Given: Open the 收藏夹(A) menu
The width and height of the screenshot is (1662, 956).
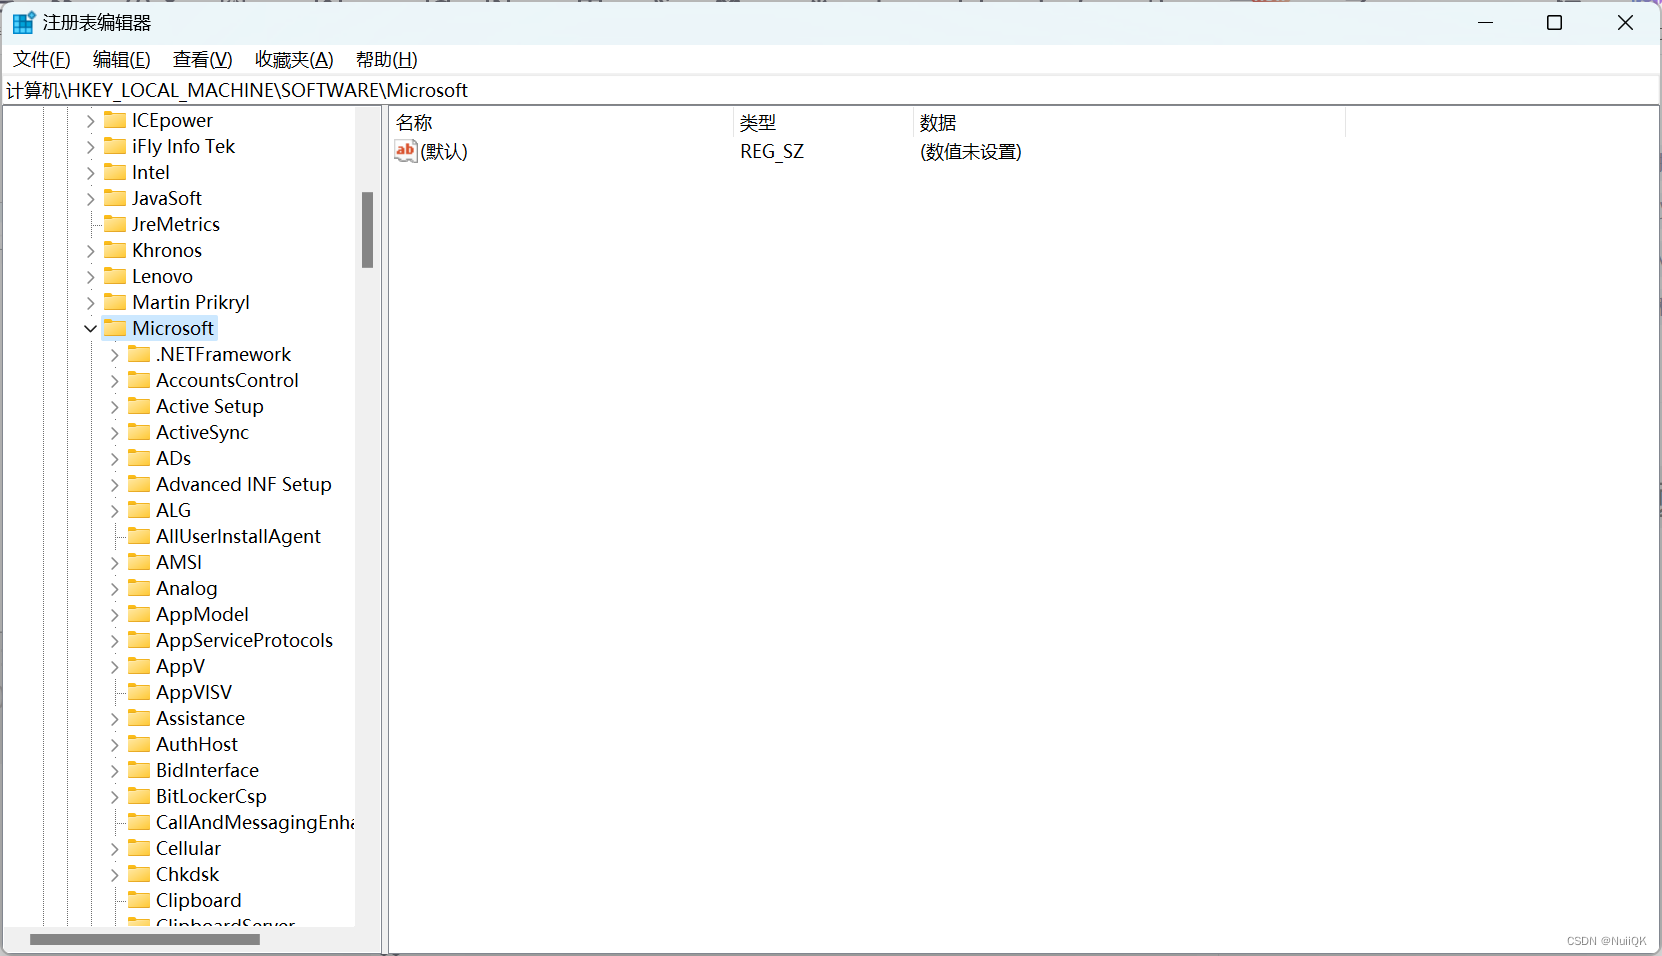Looking at the screenshot, I should tap(294, 59).
